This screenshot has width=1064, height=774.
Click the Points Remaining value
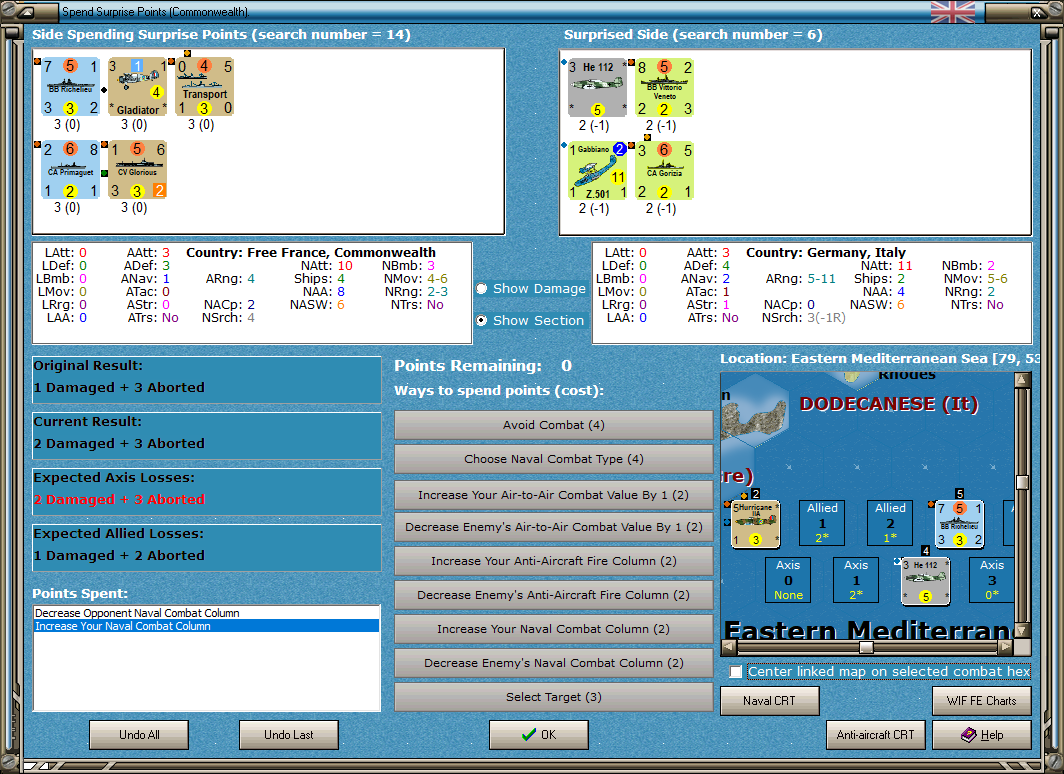tap(567, 366)
